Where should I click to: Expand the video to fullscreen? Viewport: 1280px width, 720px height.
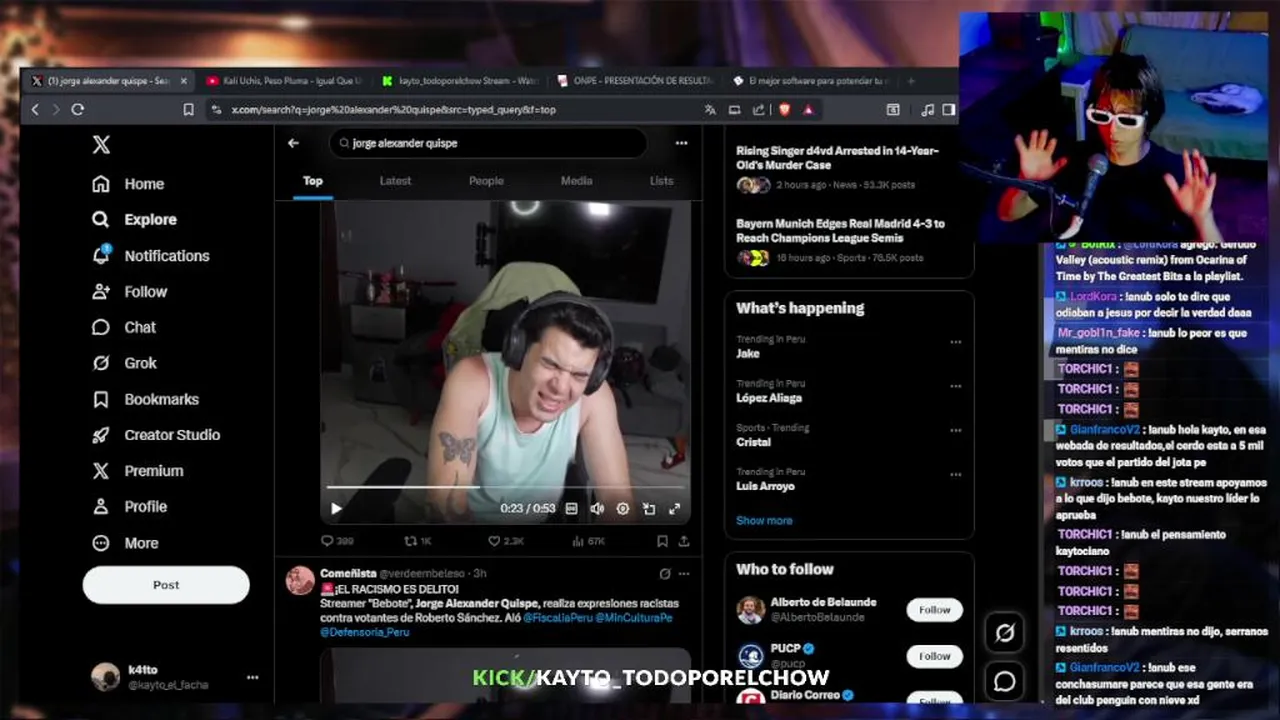675,509
